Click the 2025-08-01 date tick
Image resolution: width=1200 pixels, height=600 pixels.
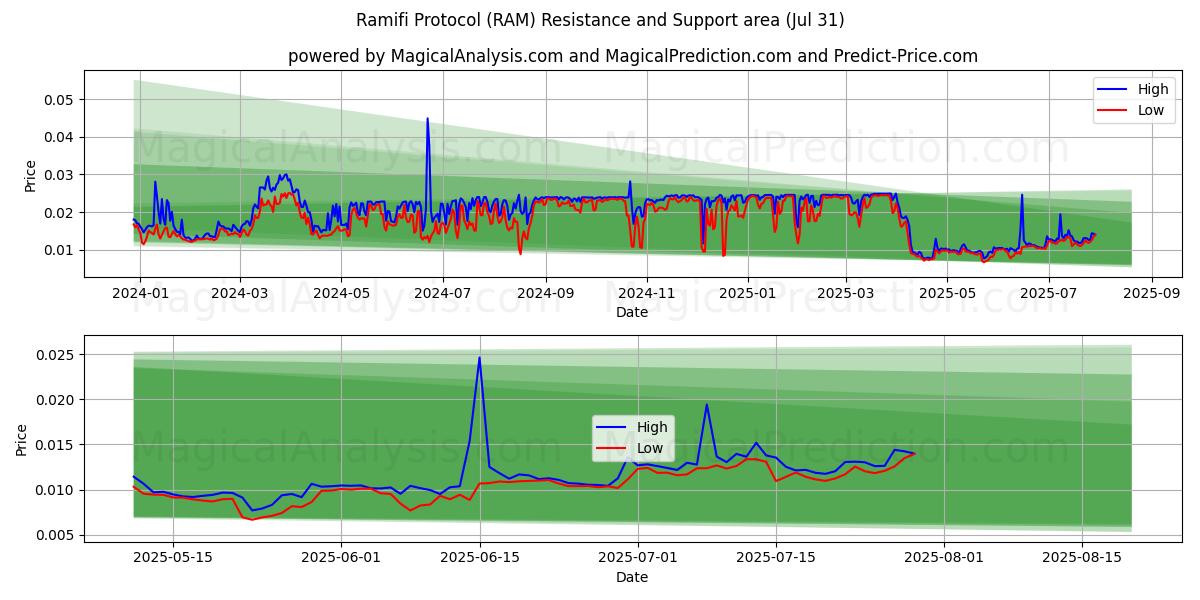click(944, 558)
